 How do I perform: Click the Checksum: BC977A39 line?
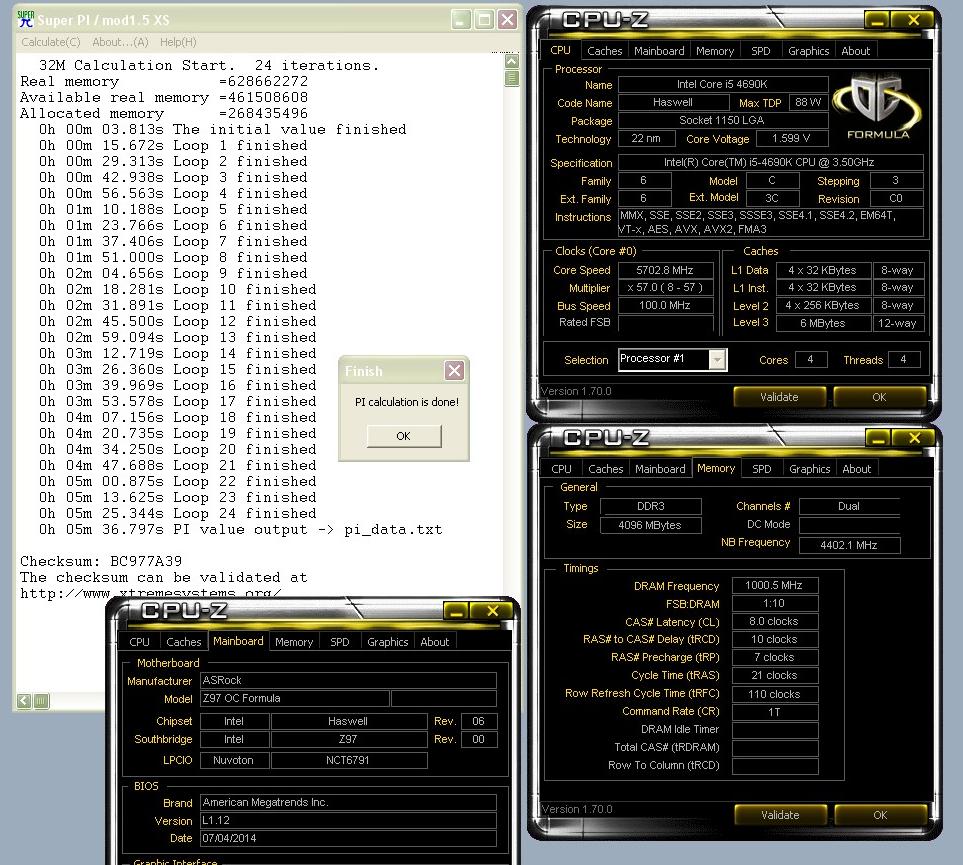[101, 562]
